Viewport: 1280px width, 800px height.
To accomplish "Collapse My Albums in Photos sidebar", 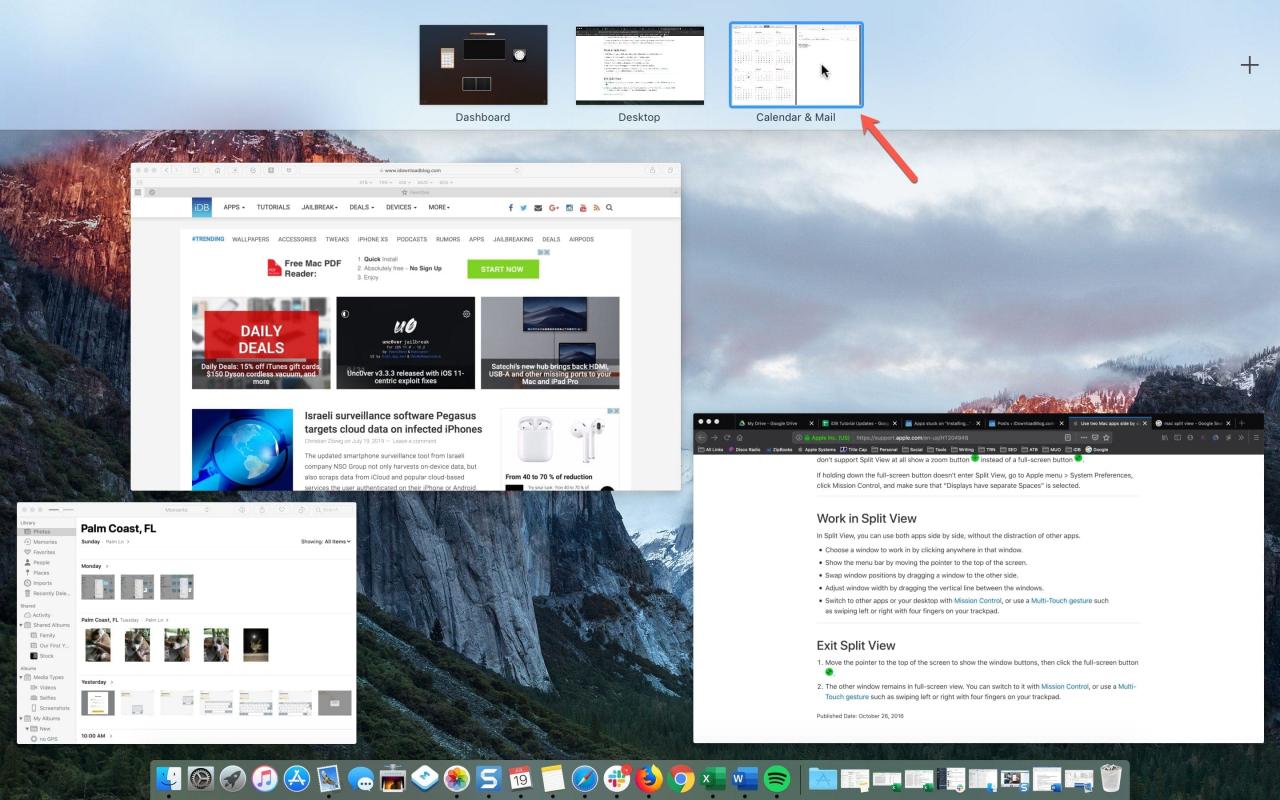I will [22, 718].
